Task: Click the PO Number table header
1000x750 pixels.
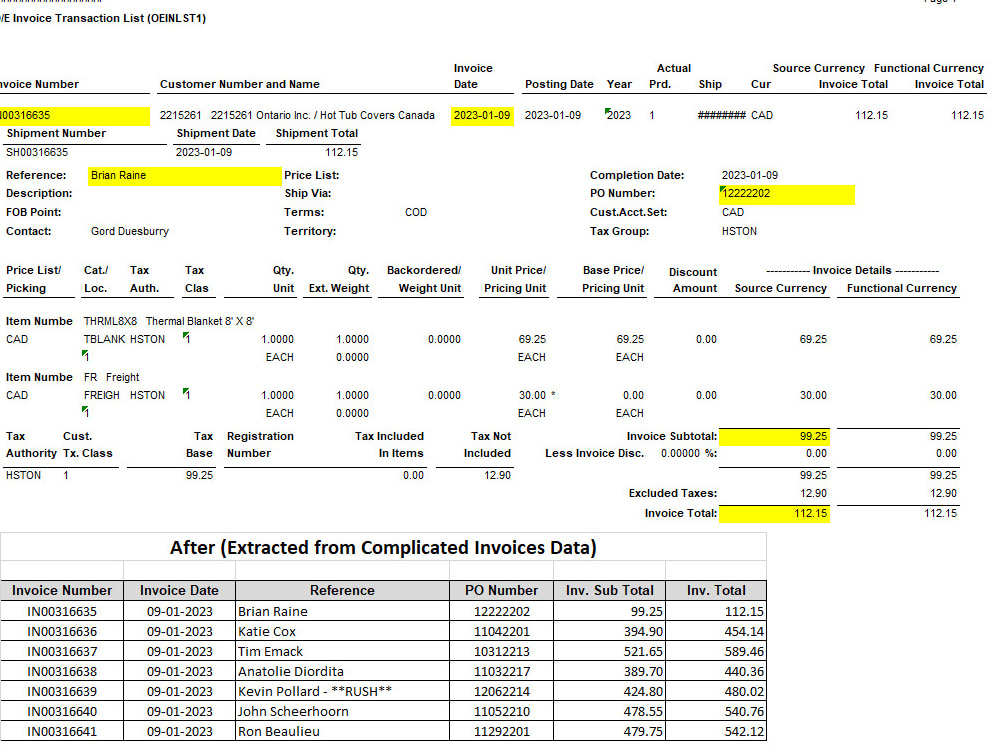Action: pos(501,591)
